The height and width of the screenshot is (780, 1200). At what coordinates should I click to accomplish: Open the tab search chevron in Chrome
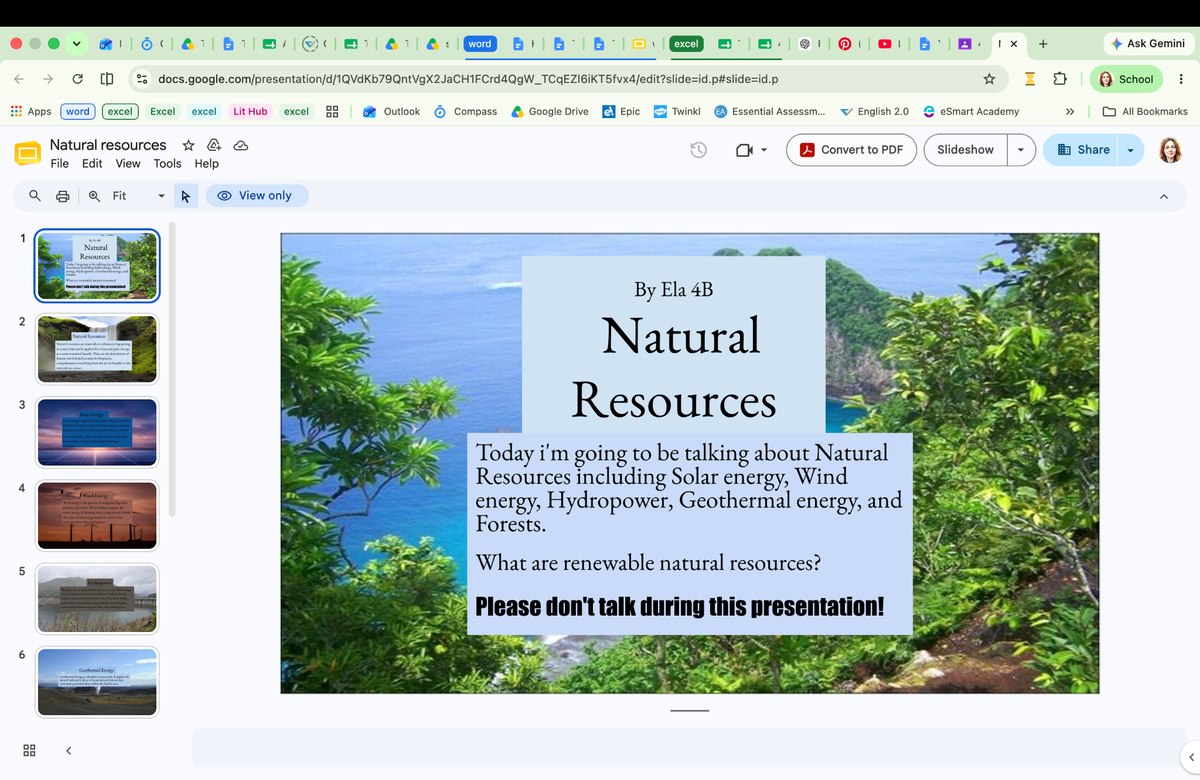(x=77, y=44)
